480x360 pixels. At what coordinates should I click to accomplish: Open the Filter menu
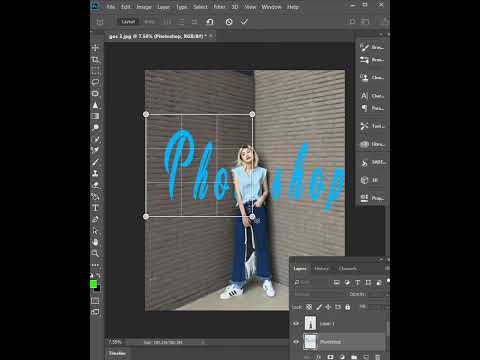coord(219,7)
